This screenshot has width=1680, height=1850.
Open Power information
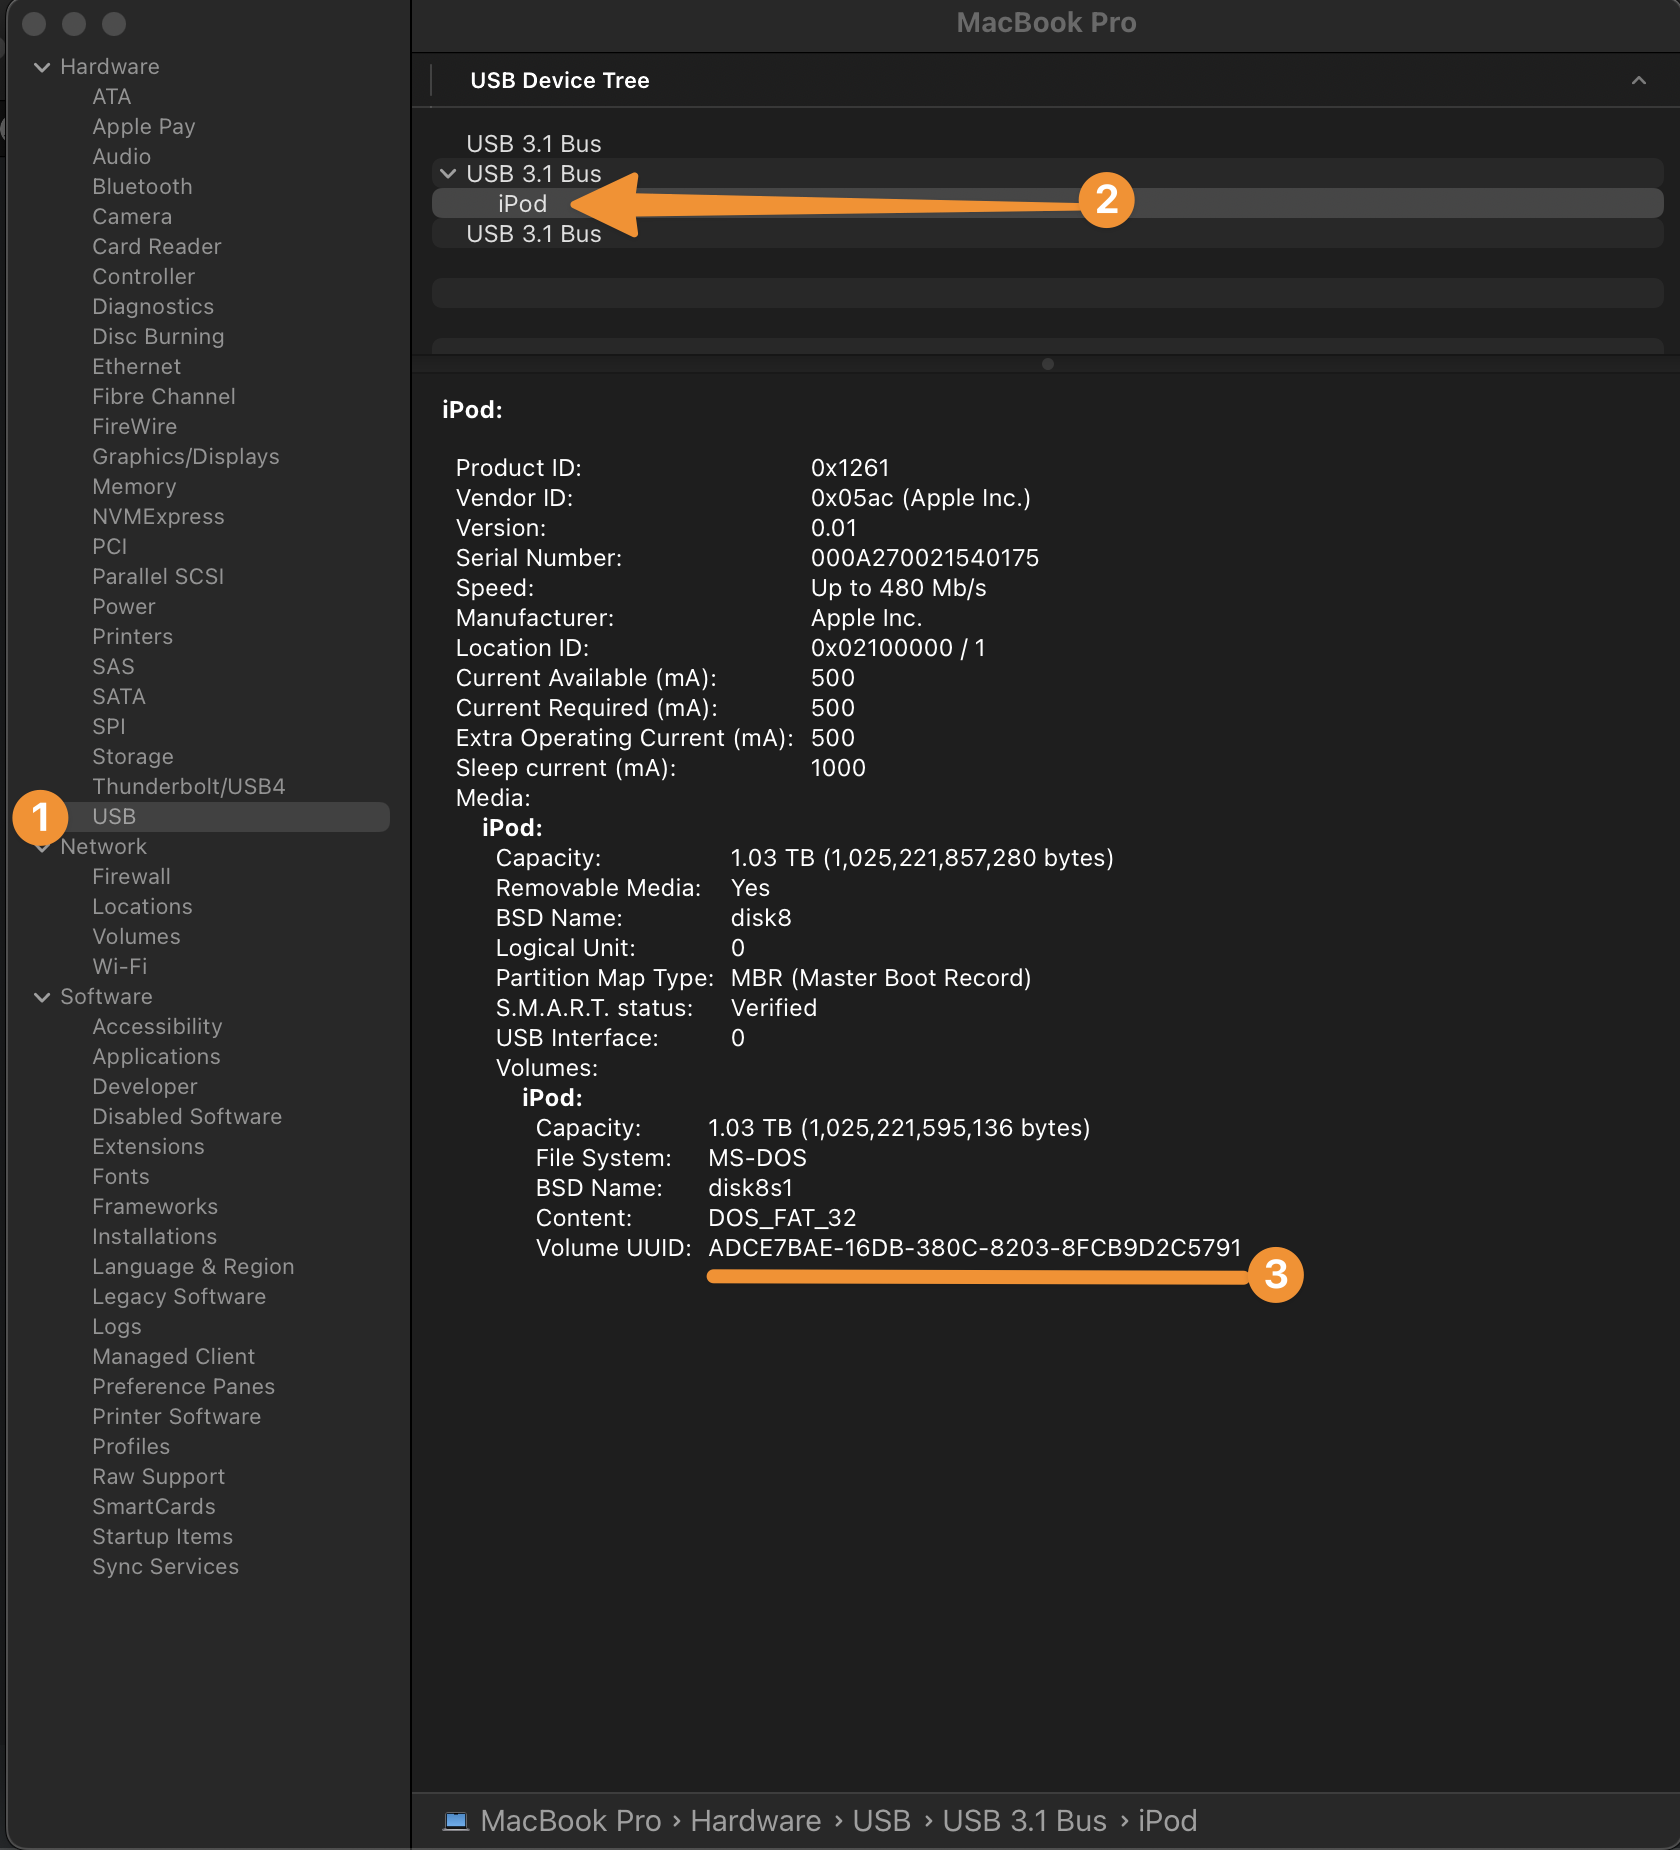tap(124, 607)
